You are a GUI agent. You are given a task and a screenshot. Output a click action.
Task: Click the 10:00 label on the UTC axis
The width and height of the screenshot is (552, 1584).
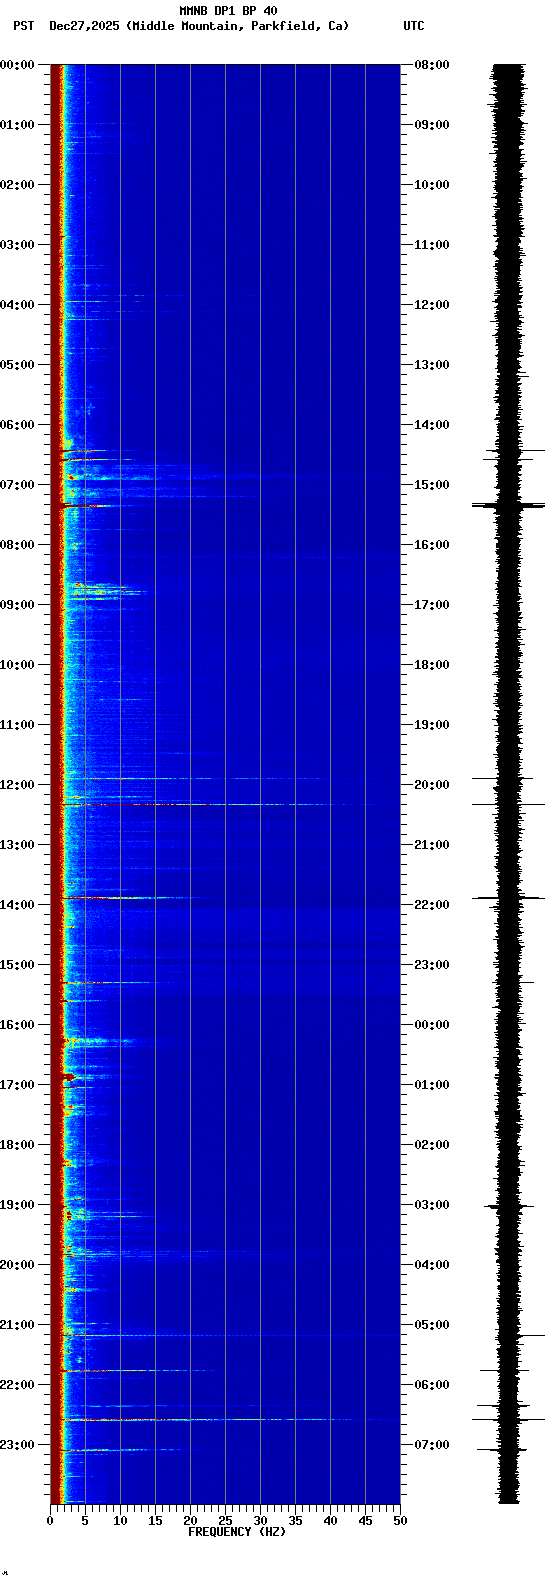(432, 185)
